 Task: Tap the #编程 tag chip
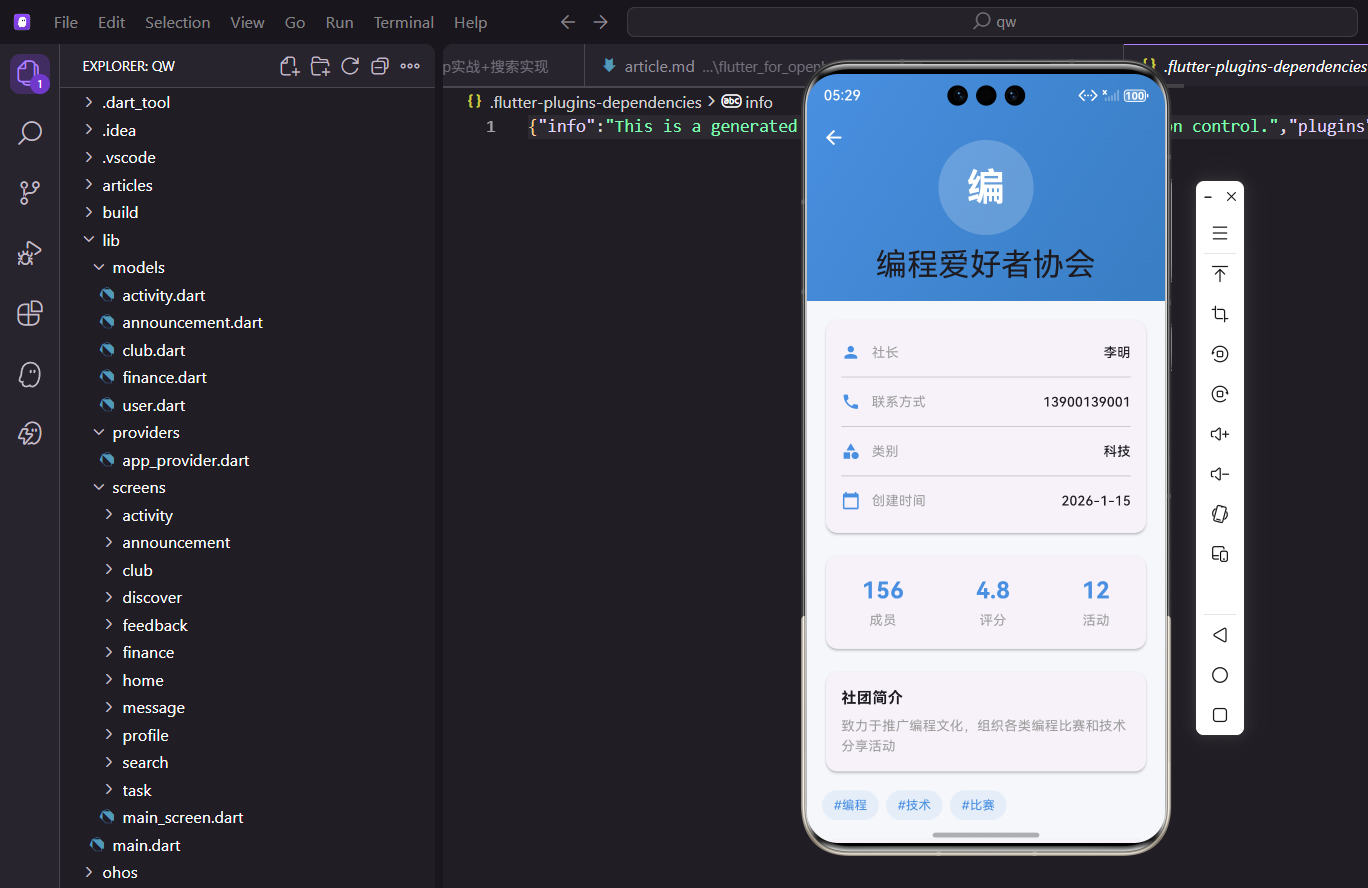(x=850, y=804)
